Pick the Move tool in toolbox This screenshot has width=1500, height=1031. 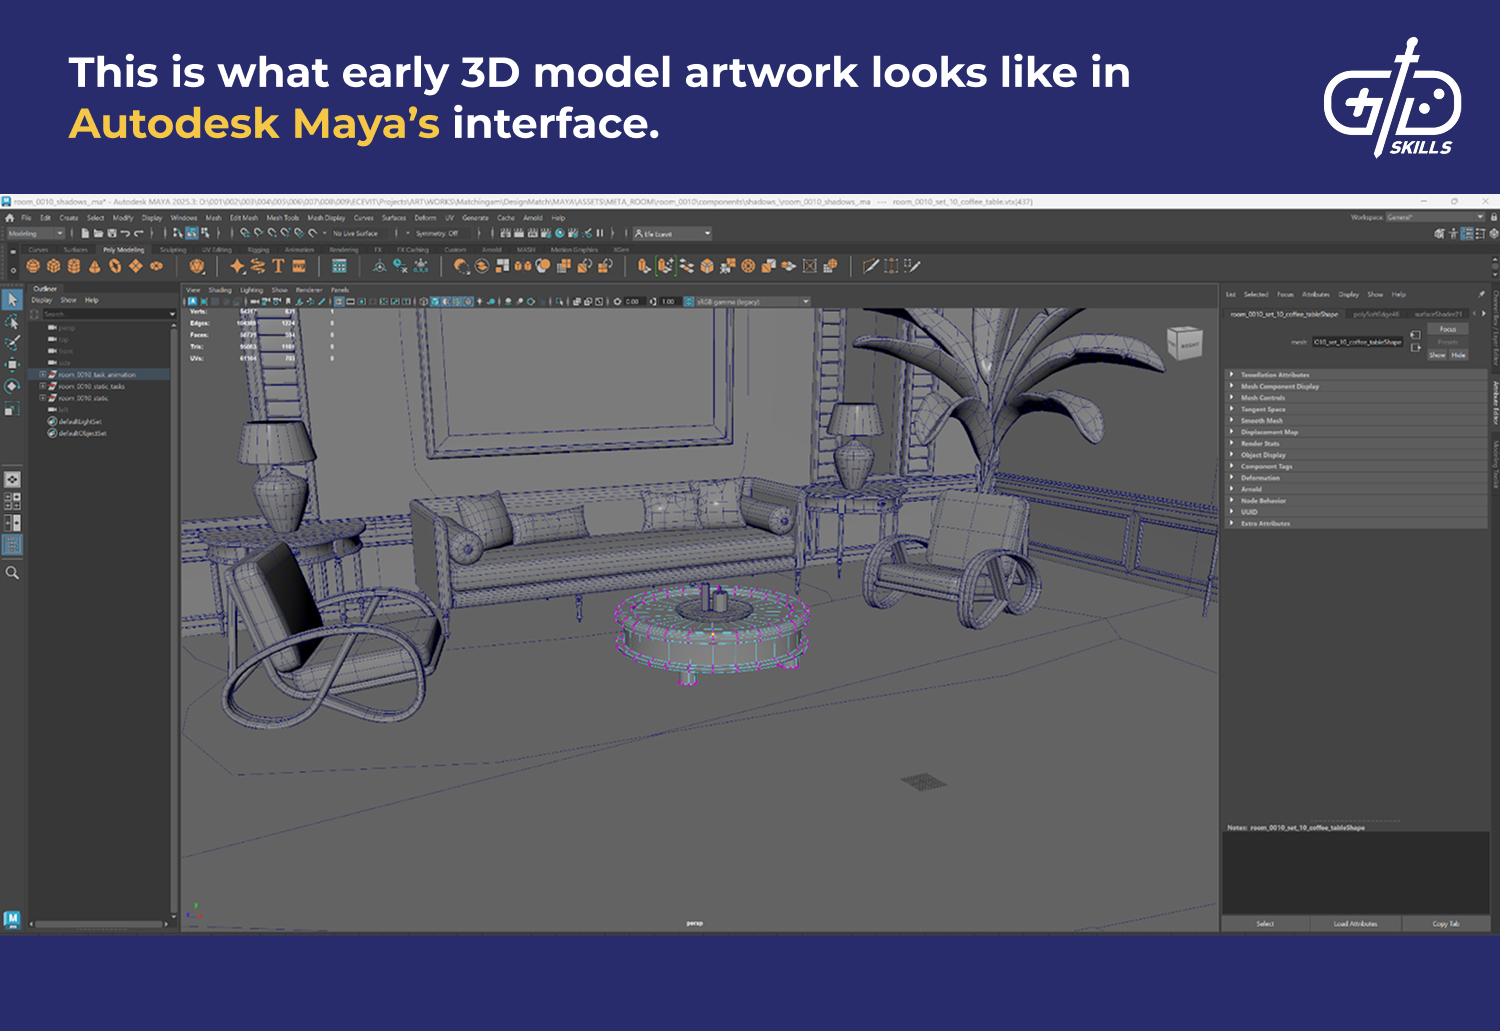click(12, 365)
